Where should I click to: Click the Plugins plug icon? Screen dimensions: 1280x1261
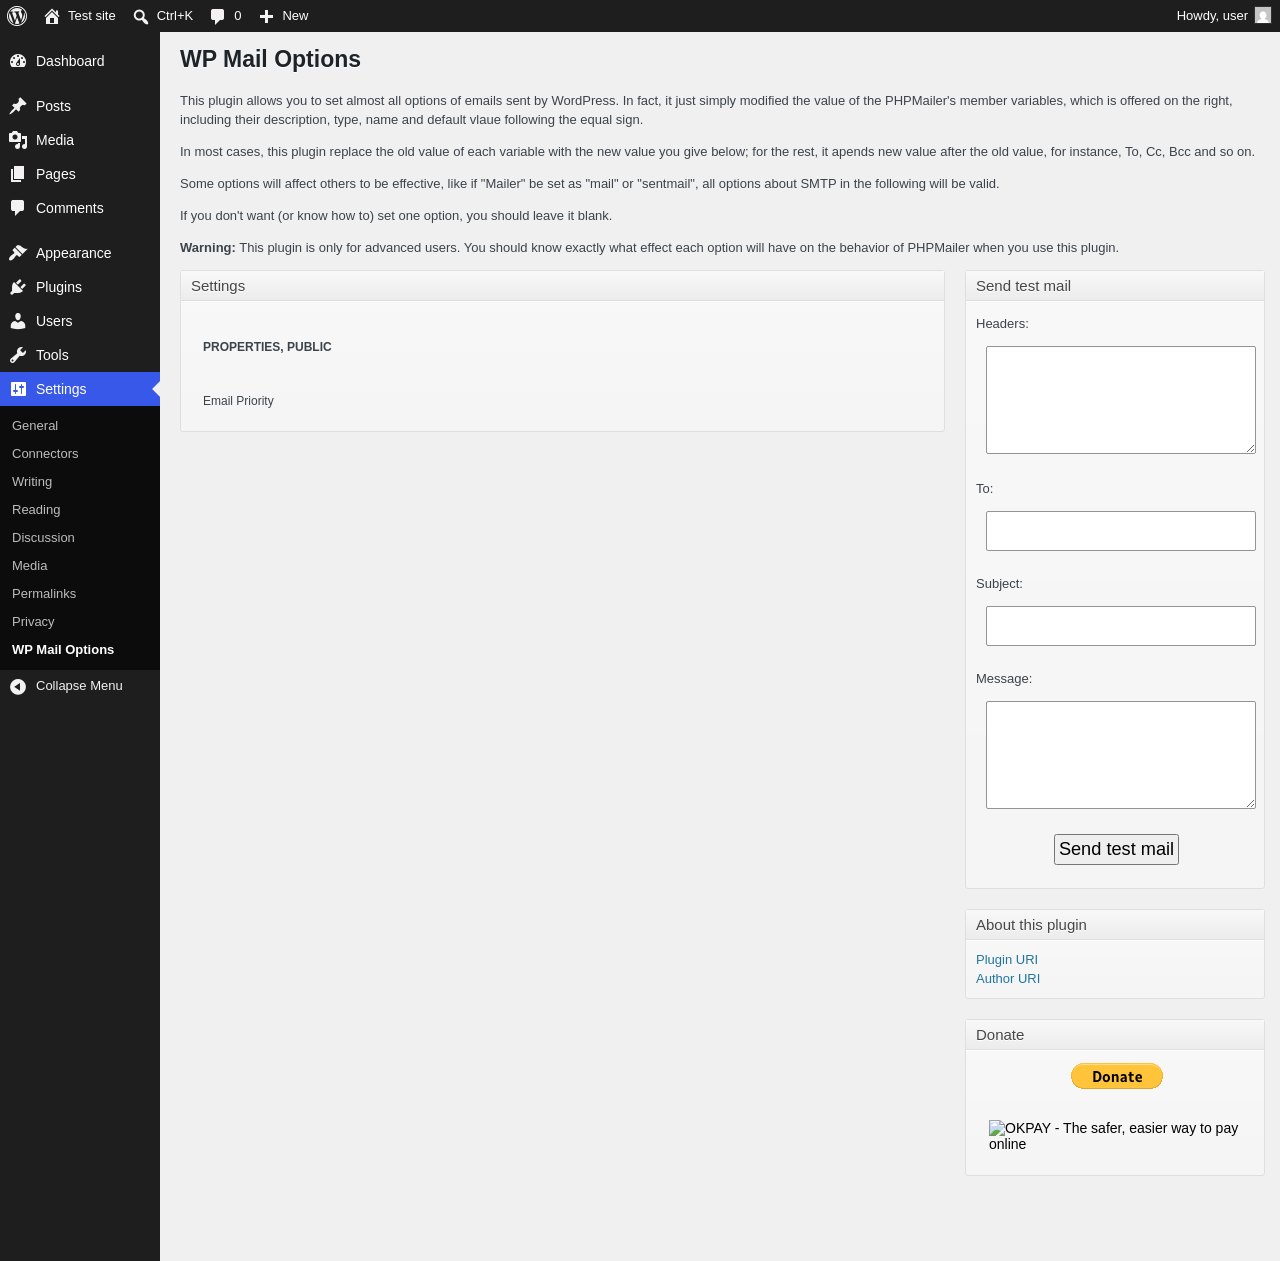(18, 287)
